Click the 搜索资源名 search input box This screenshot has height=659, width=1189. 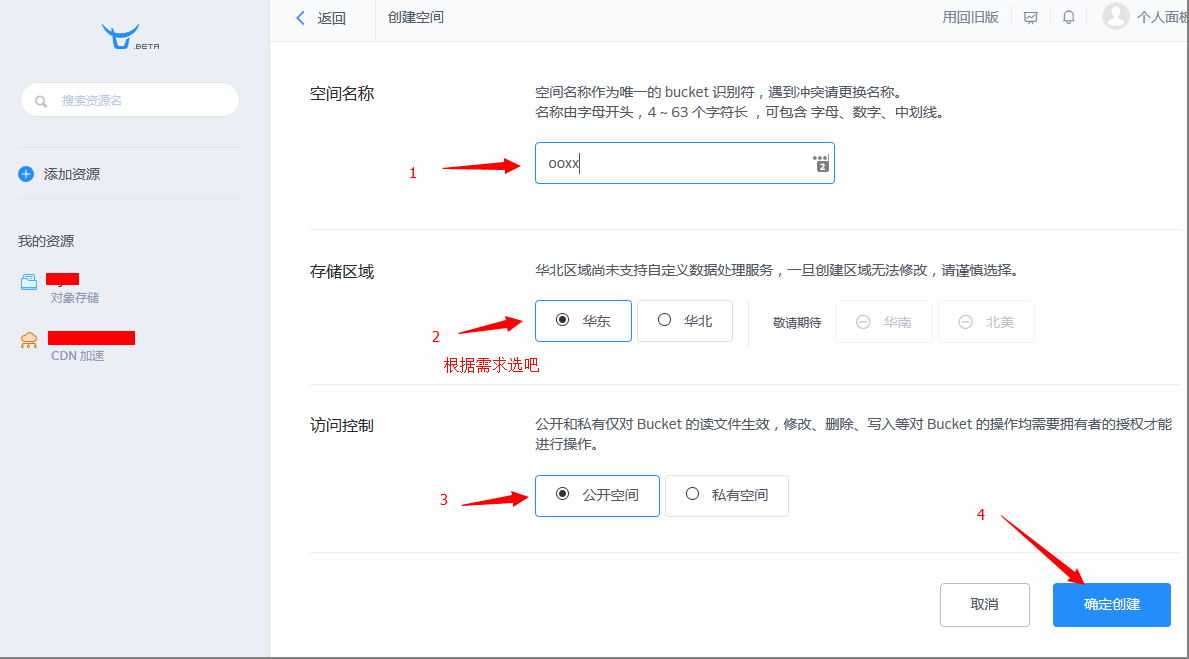pyautogui.click(x=129, y=100)
